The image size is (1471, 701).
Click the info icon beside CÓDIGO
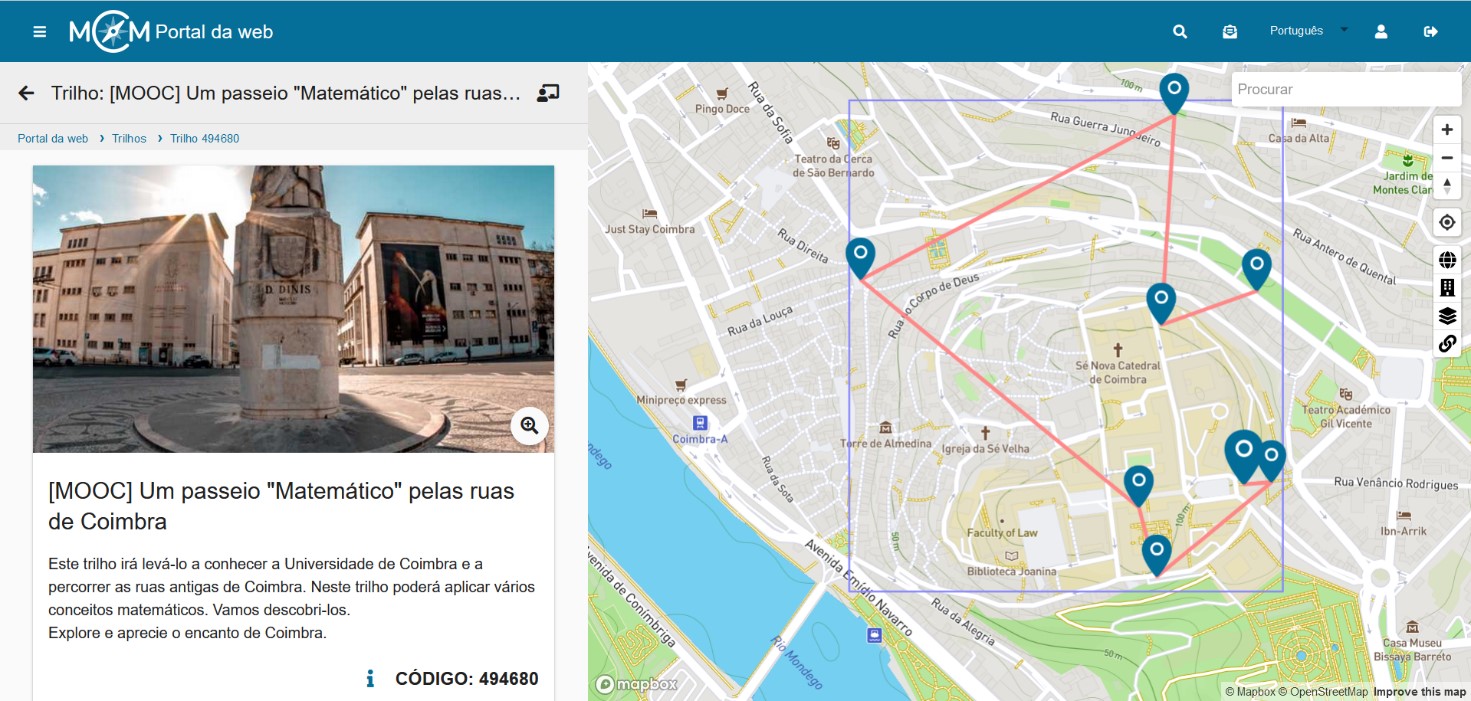[370, 679]
